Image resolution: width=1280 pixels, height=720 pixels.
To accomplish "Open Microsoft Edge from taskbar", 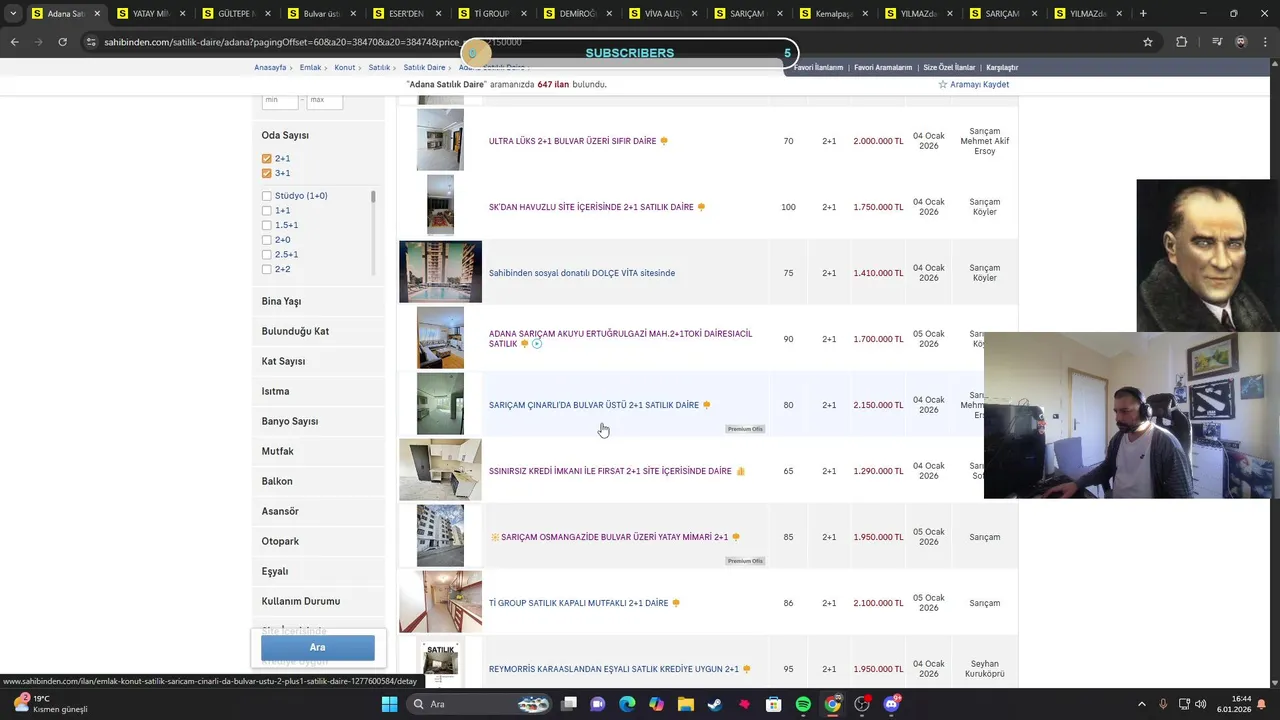I will (x=627, y=704).
